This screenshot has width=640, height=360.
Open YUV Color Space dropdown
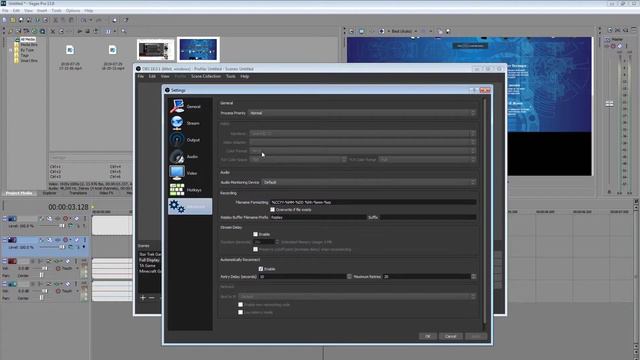click(298, 160)
